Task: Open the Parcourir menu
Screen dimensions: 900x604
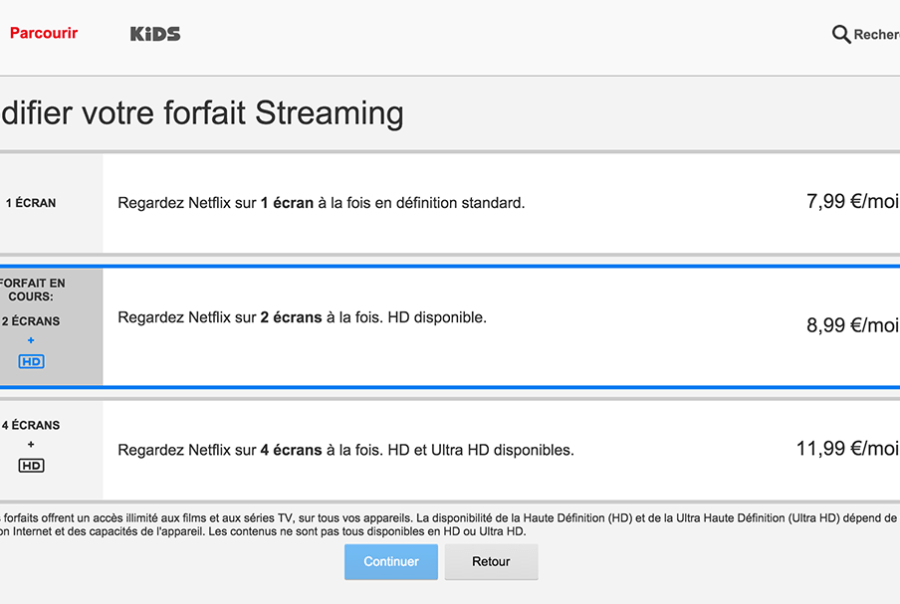Action: pyautogui.click(x=44, y=33)
